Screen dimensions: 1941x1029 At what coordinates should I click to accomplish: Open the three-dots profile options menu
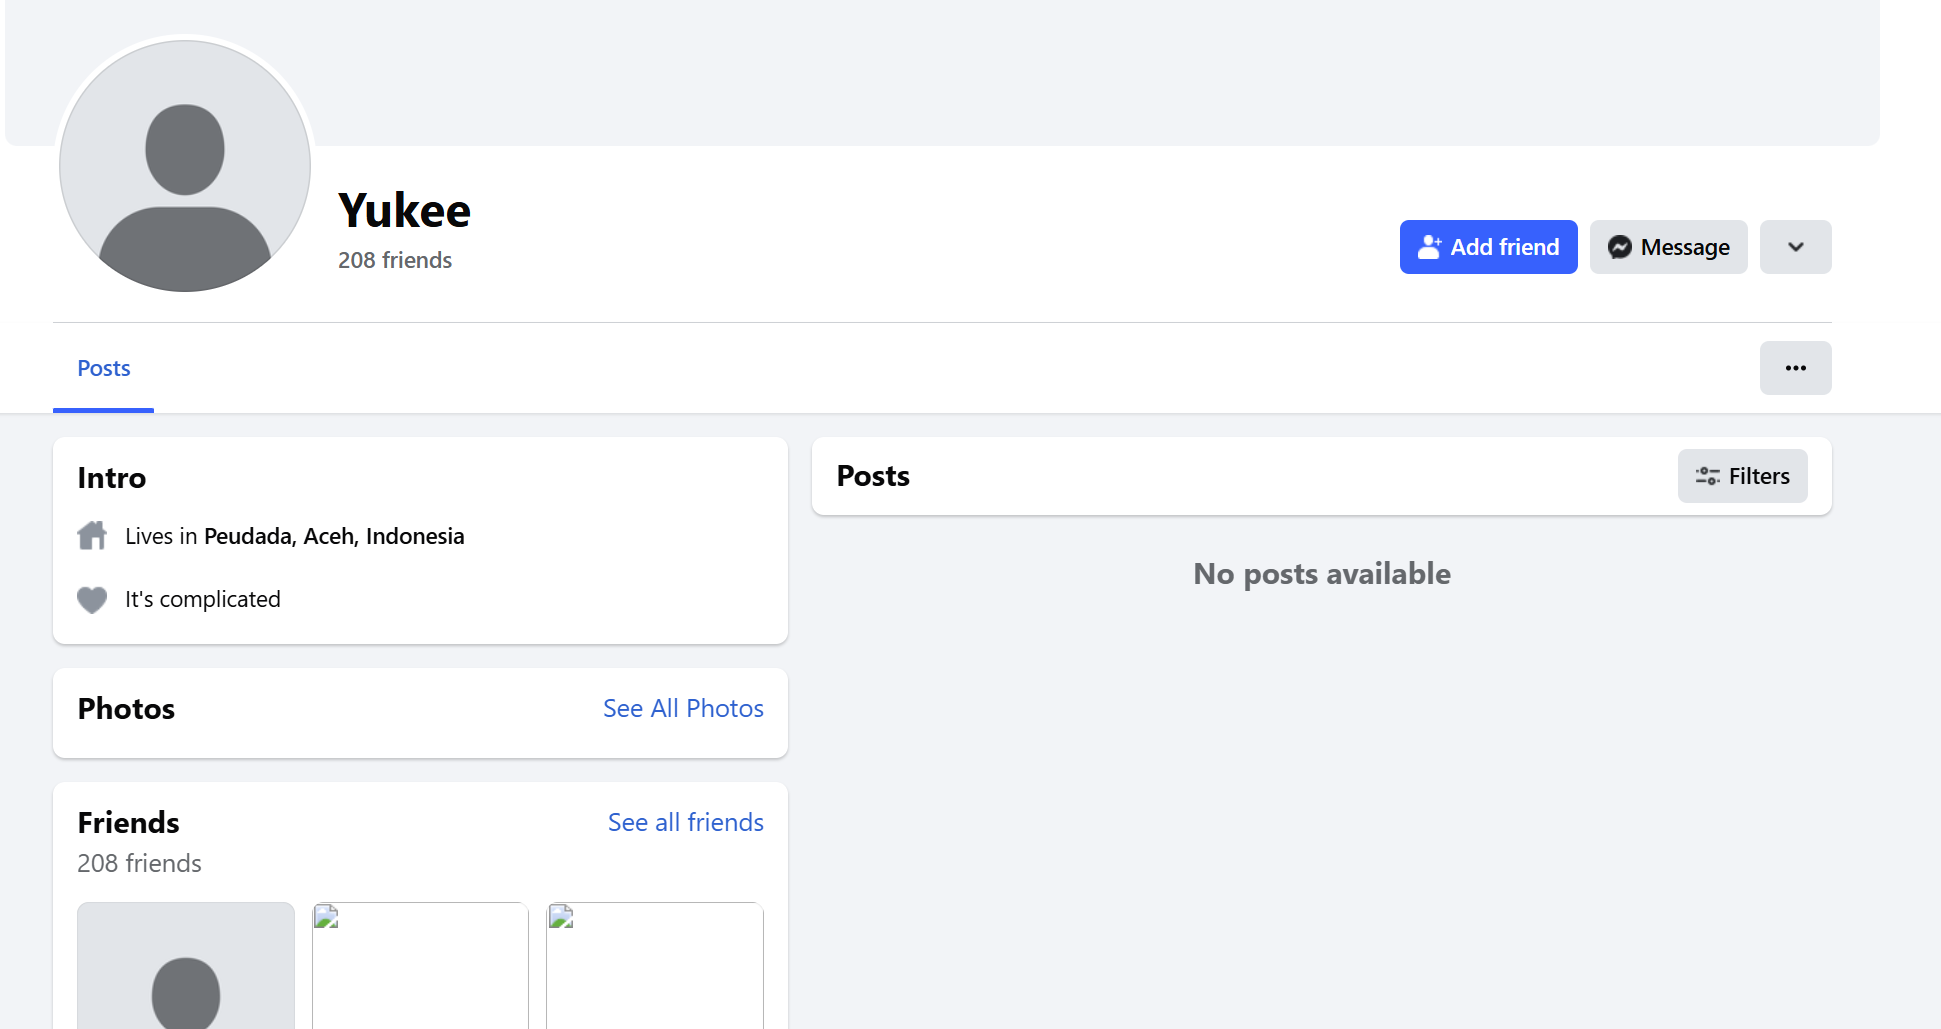pos(1795,368)
